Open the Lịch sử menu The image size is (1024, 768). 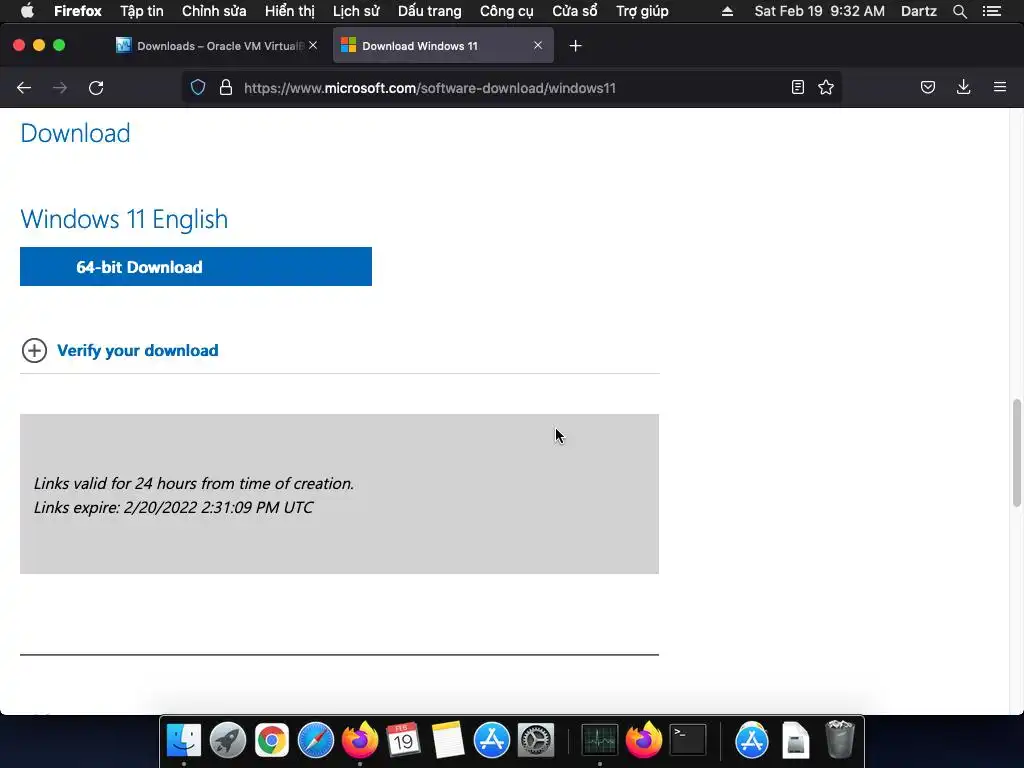[x=356, y=11]
